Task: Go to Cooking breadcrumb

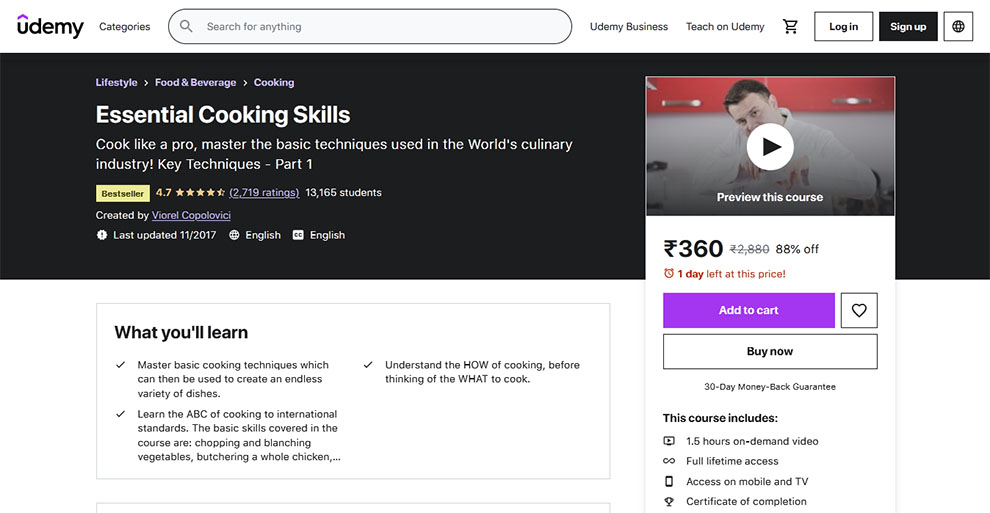Action: click(274, 83)
